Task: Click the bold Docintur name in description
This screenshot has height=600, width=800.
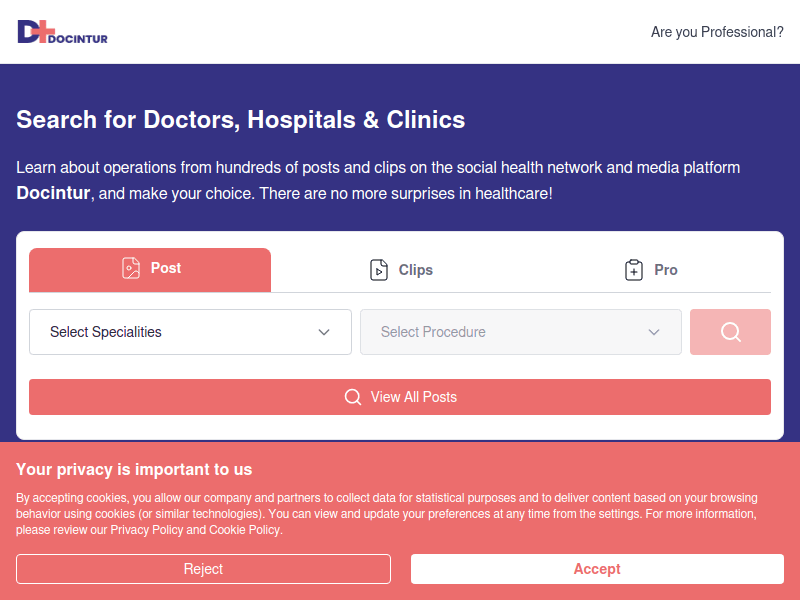Action: [53, 193]
